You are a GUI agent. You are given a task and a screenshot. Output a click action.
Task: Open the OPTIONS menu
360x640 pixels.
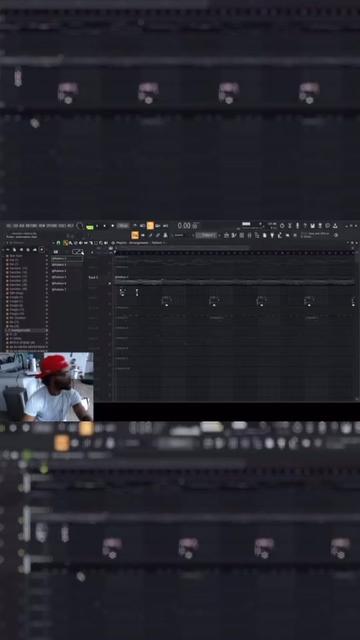click(x=51, y=225)
